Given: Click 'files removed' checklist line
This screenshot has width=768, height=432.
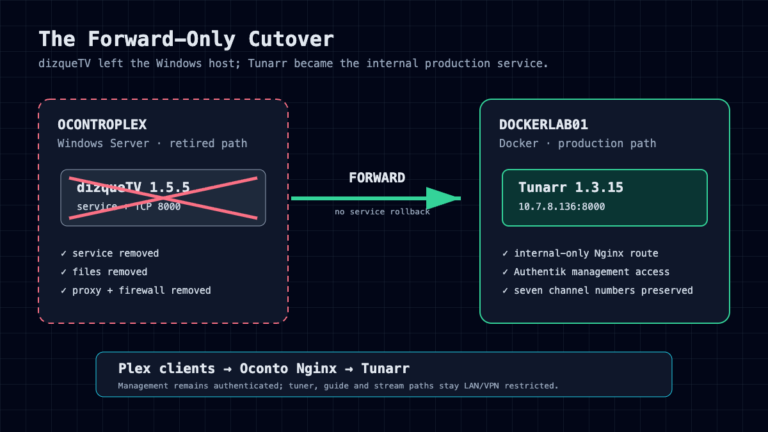Looking at the screenshot, I should tap(110, 272).
